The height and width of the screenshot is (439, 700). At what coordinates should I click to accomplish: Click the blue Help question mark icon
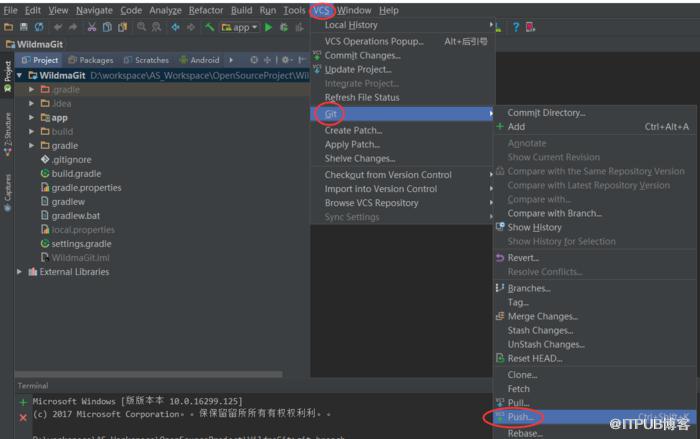(516, 27)
